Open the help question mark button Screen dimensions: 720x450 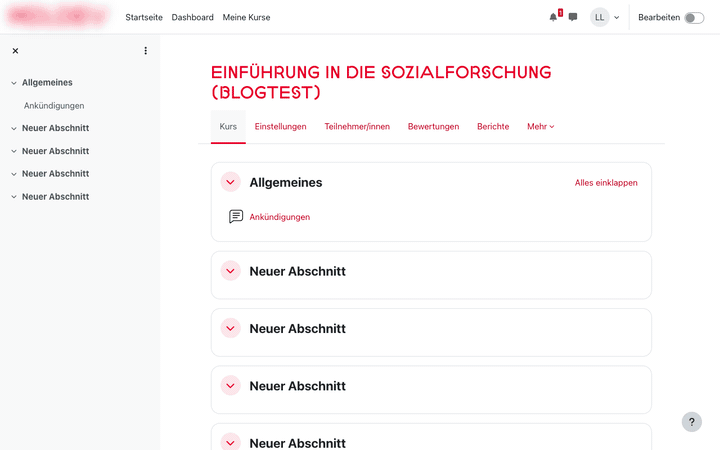pyautogui.click(x=692, y=422)
